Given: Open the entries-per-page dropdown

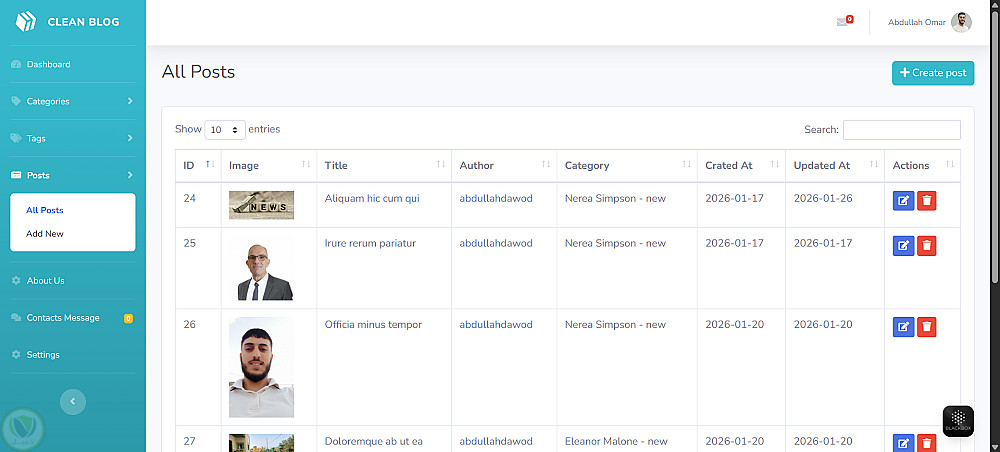Looking at the screenshot, I should click(225, 130).
